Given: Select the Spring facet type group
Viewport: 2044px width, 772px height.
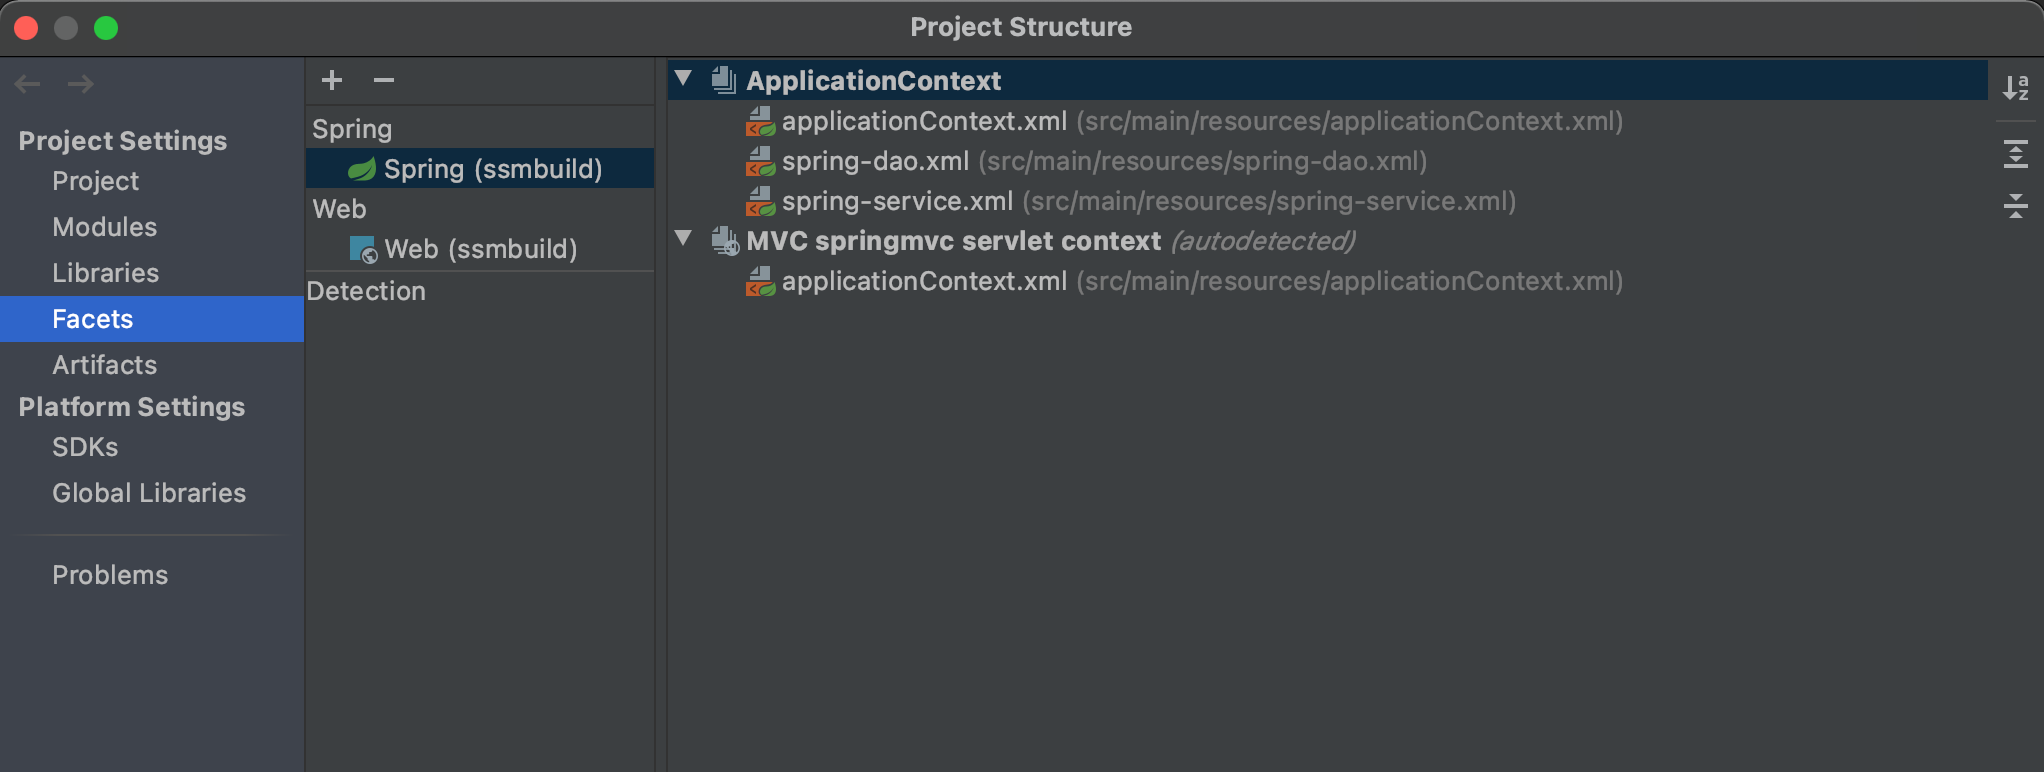Looking at the screenshot, I should point(352,129).
